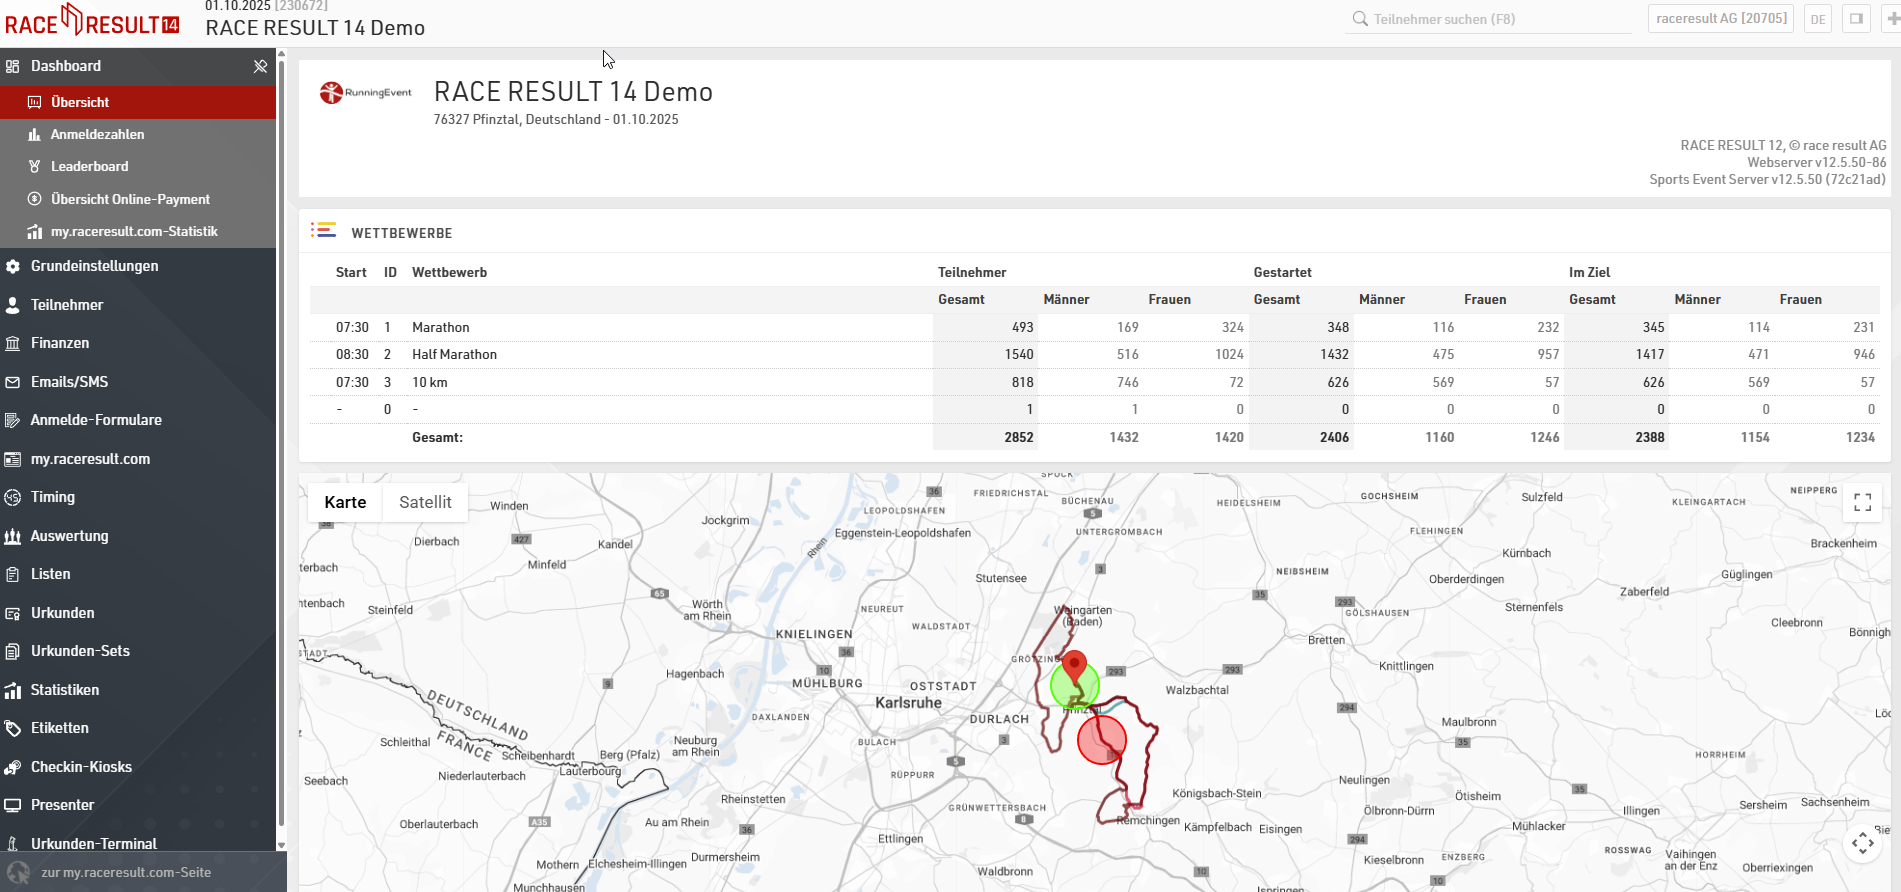Click the map pan control icon
This screenshot has width=1901, height=892.
(x=1862, y=843)
